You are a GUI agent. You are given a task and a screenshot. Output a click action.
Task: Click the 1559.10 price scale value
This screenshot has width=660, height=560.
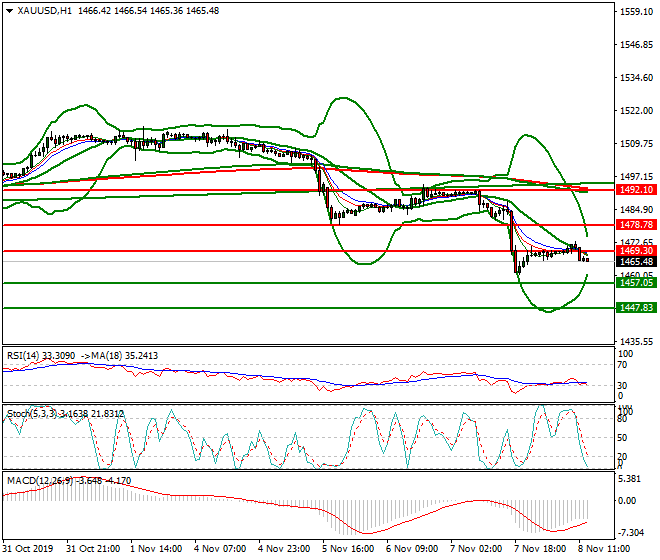(x=636, y=12)
